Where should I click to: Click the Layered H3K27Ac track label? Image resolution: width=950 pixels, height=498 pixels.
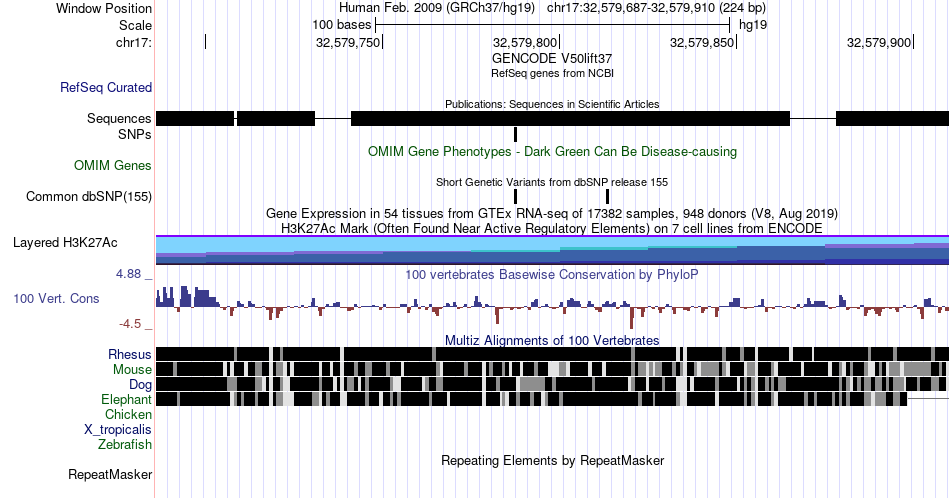(x=65, y=242)
